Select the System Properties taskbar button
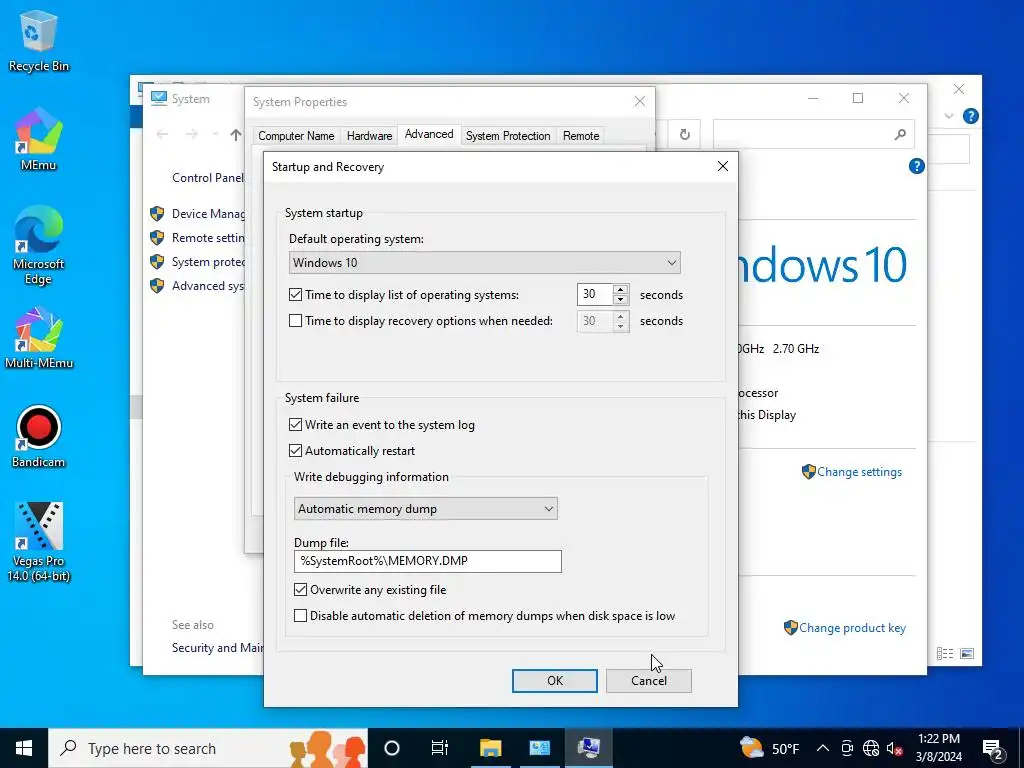This screenshot has width=1024, height=768. coord(589,748)
